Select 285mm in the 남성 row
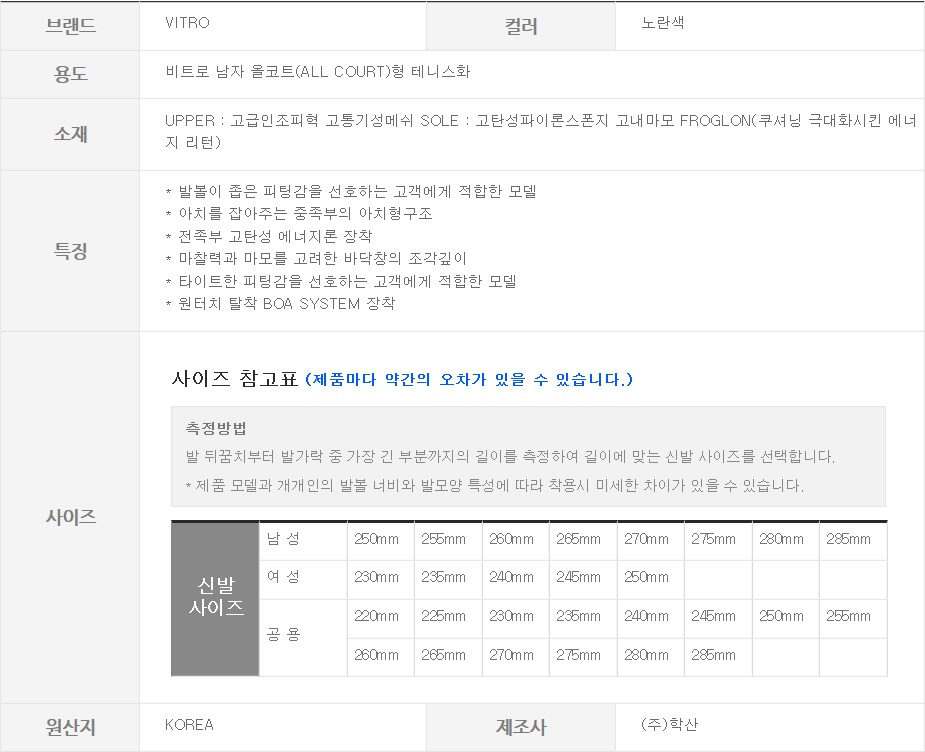This screenshot has width=925, height=752. click(849, 539)
